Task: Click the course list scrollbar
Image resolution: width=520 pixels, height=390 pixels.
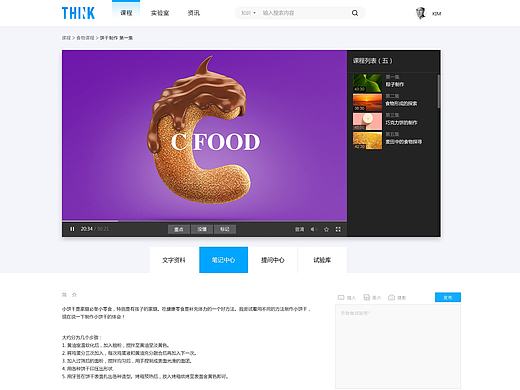Action: (x=438, y=91)
